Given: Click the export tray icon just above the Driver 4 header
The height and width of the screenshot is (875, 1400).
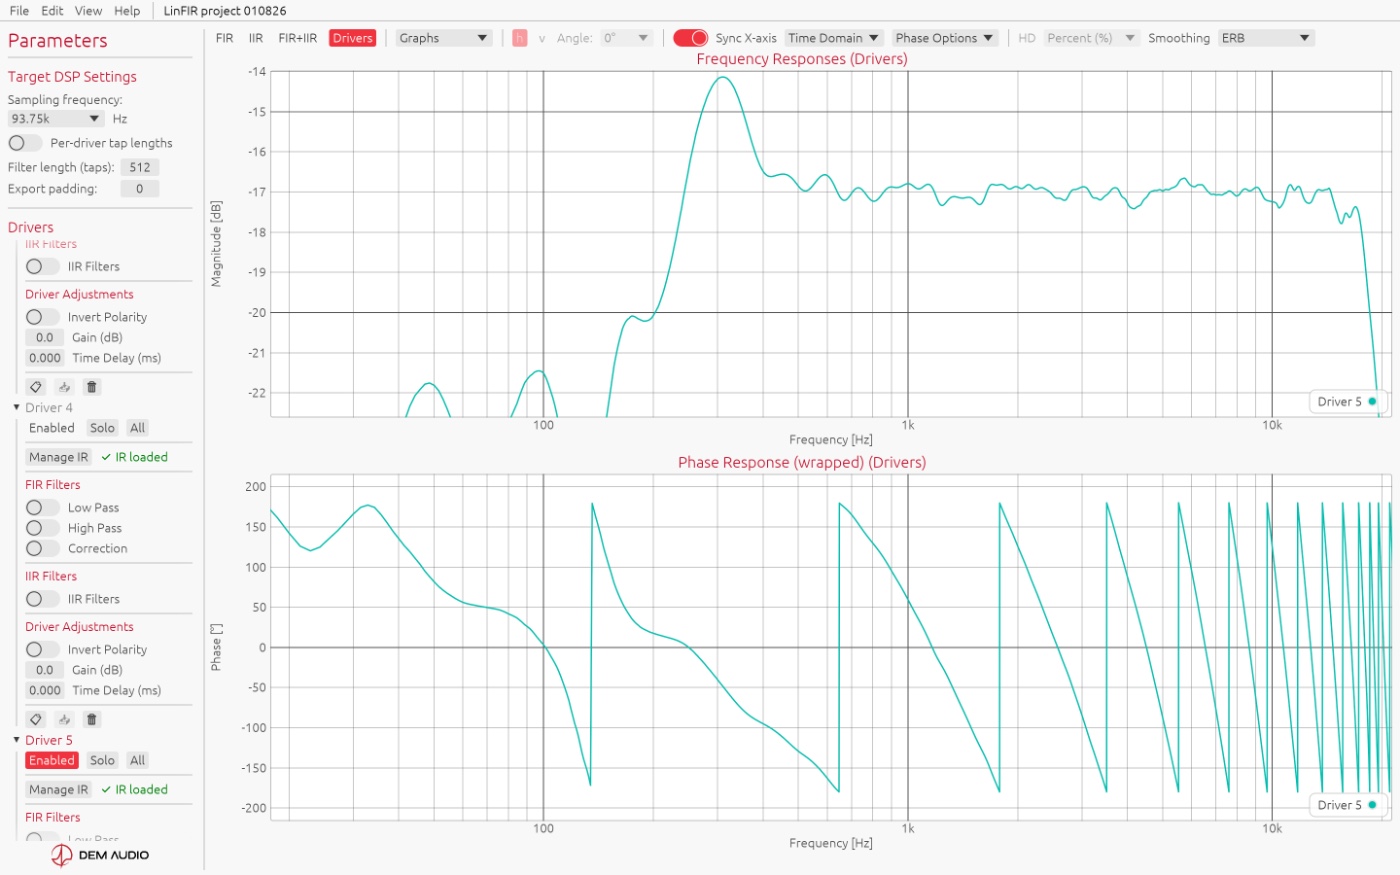Looking at the screenshot, I should [x=64, y=387].
